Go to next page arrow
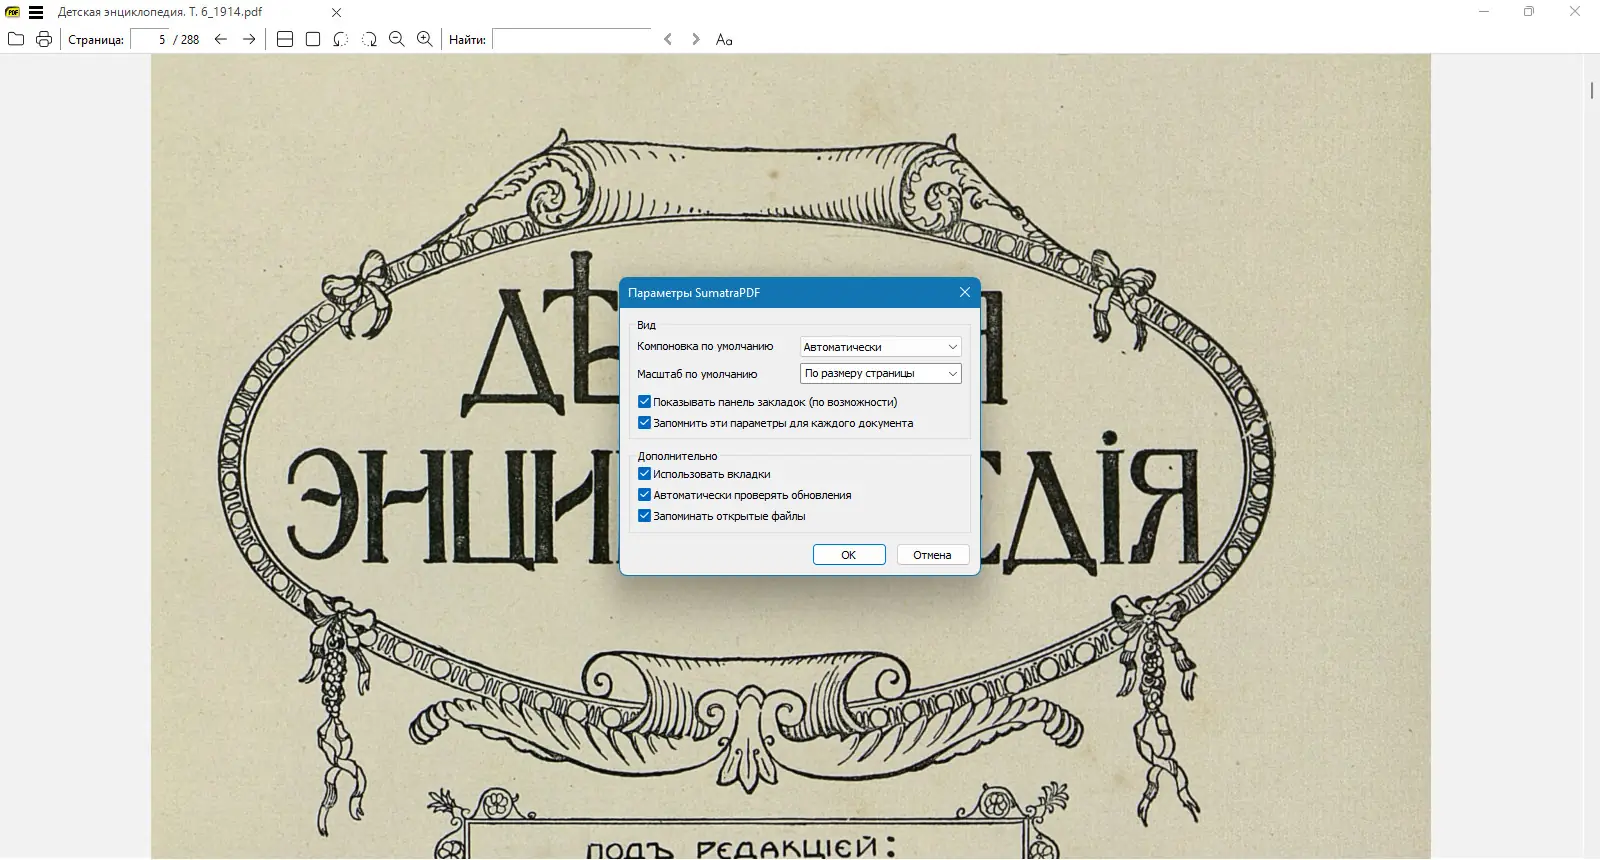This screenshot has height=860, width=1600. pyautogui.click(x=249, y=39)
